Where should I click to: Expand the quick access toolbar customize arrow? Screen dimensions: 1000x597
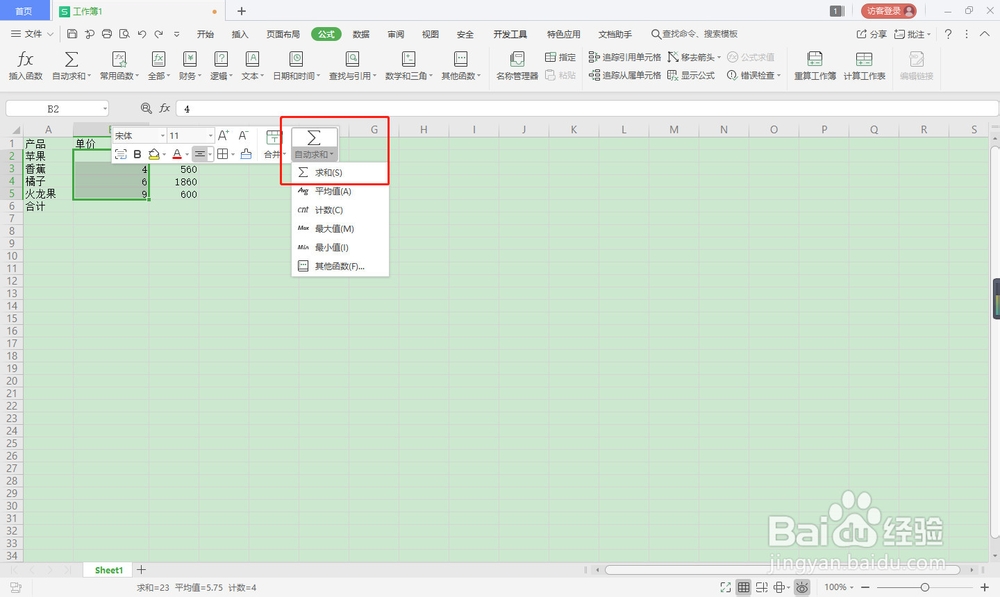click(x=177, y=34)
